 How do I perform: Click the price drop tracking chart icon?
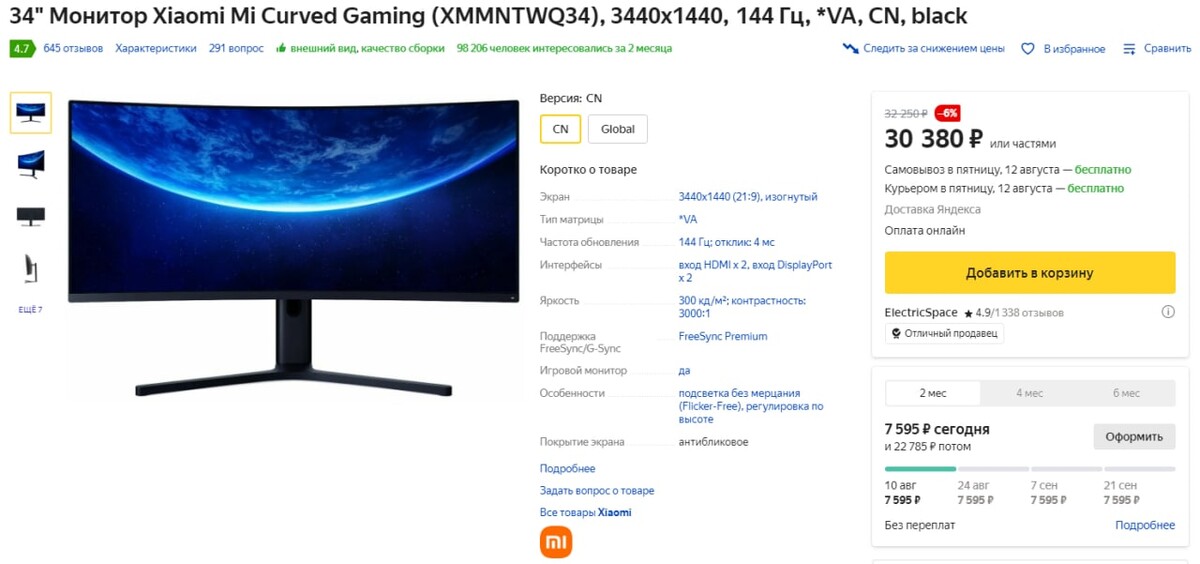pos(850,48)
